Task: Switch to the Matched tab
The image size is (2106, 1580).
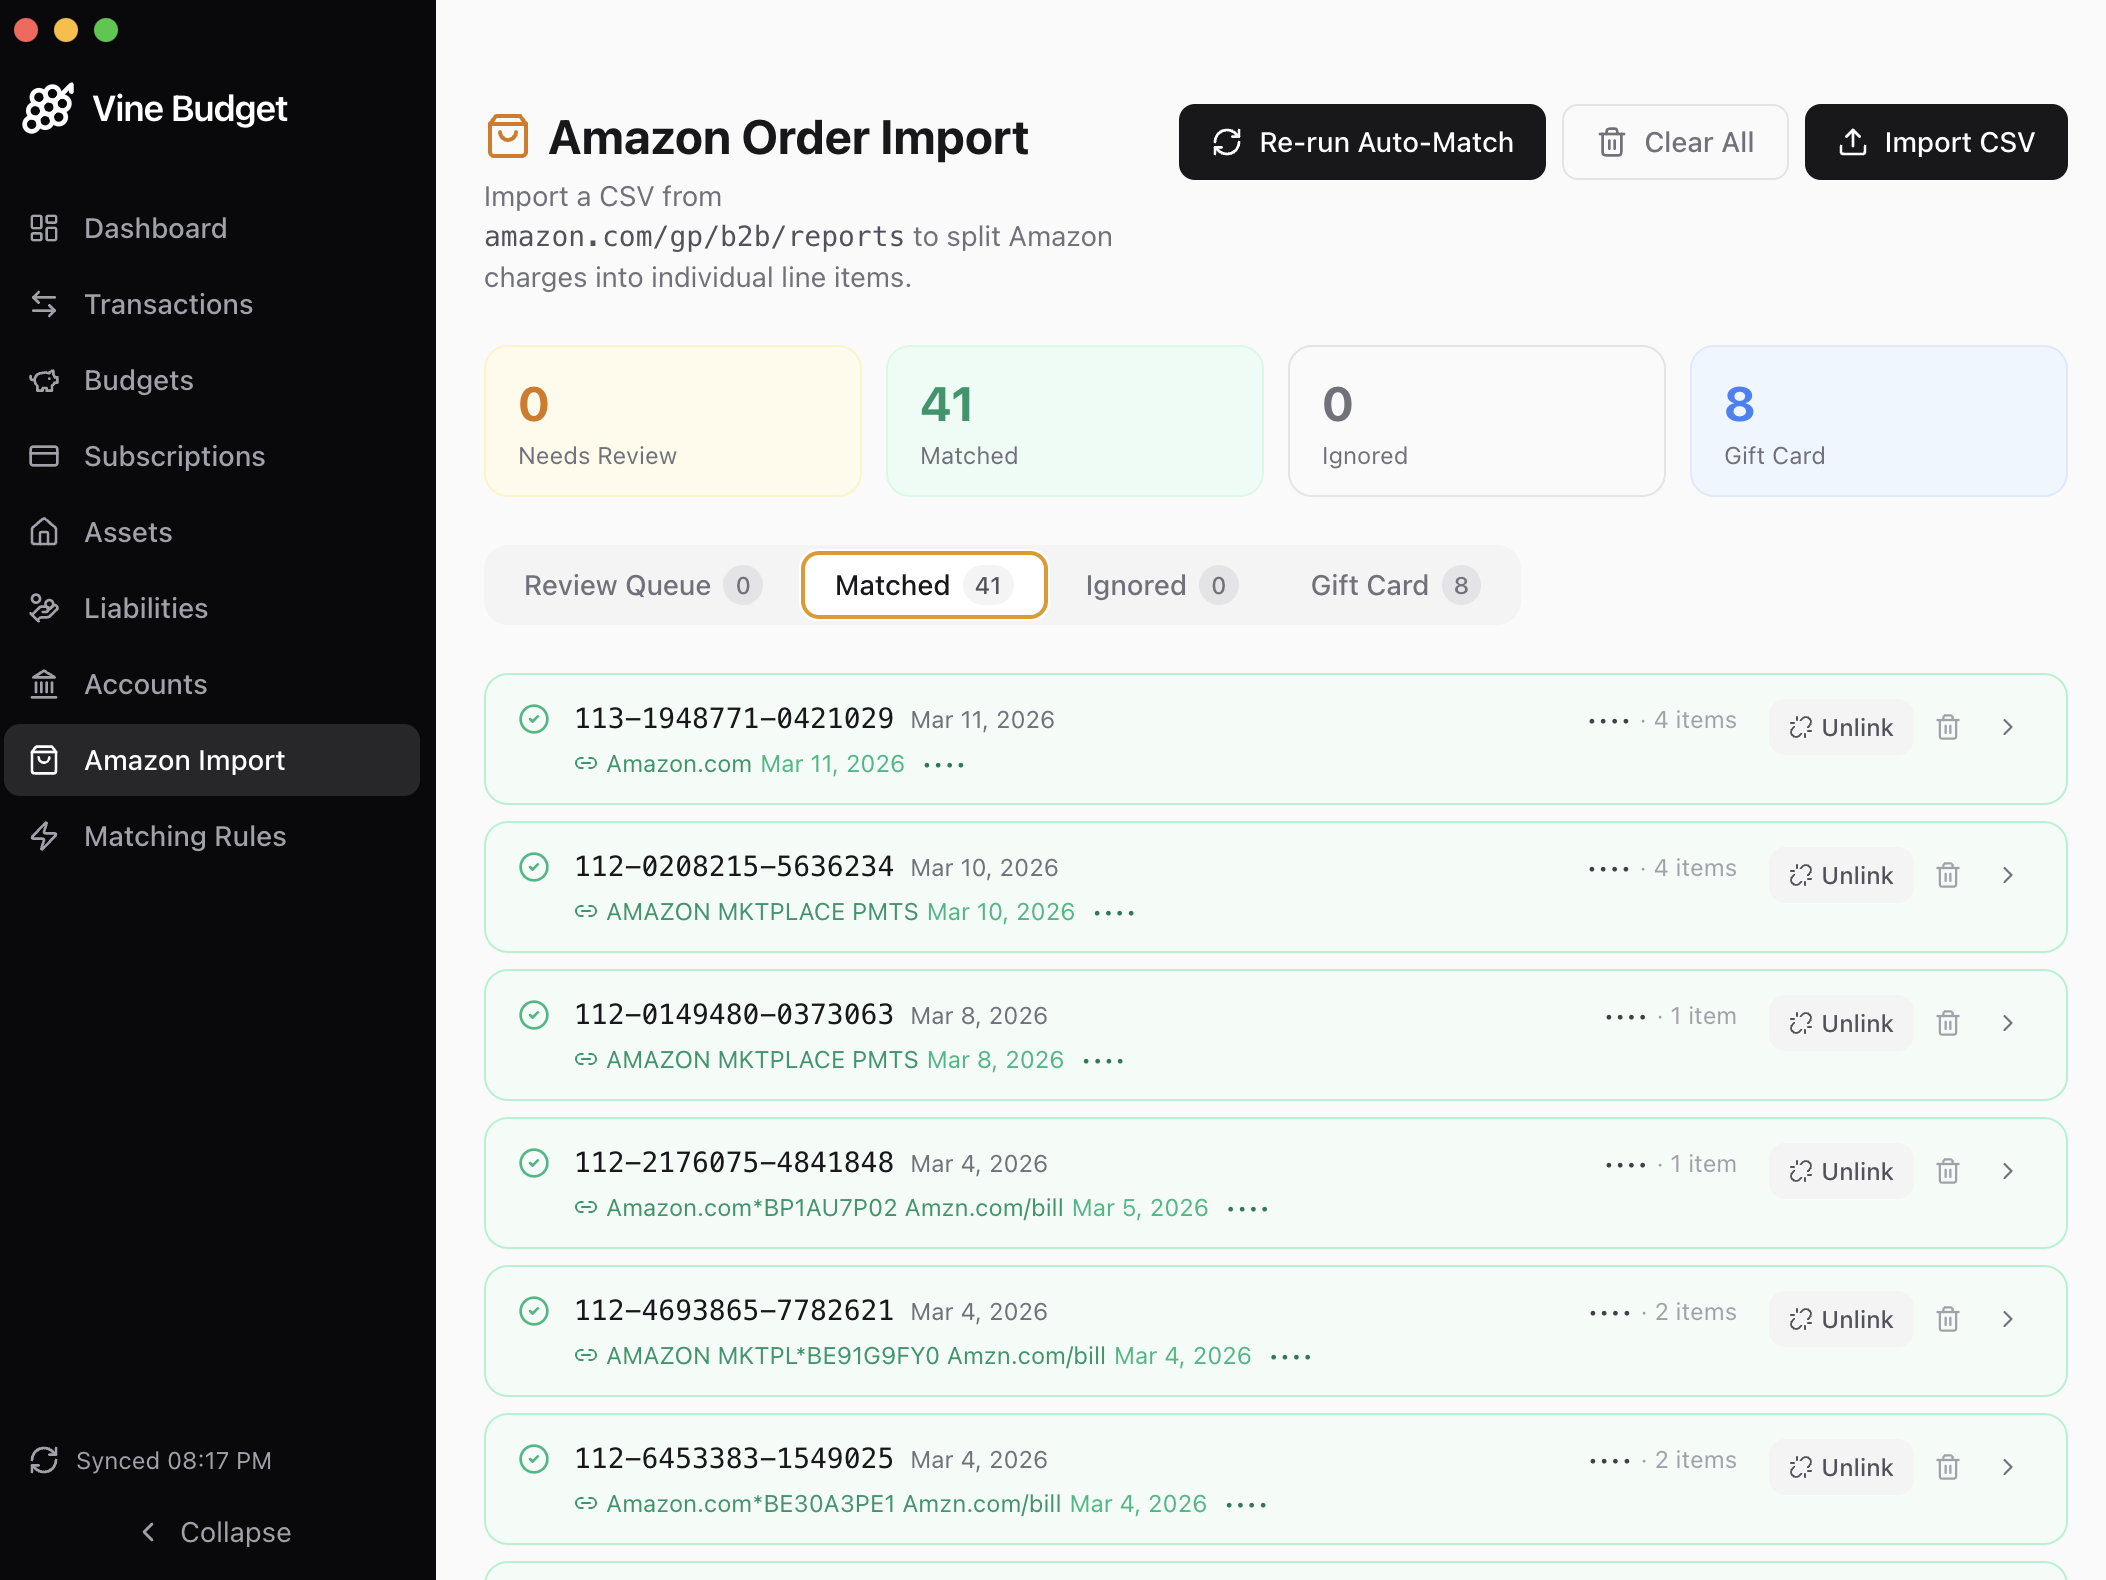Action: pos(924,585)
